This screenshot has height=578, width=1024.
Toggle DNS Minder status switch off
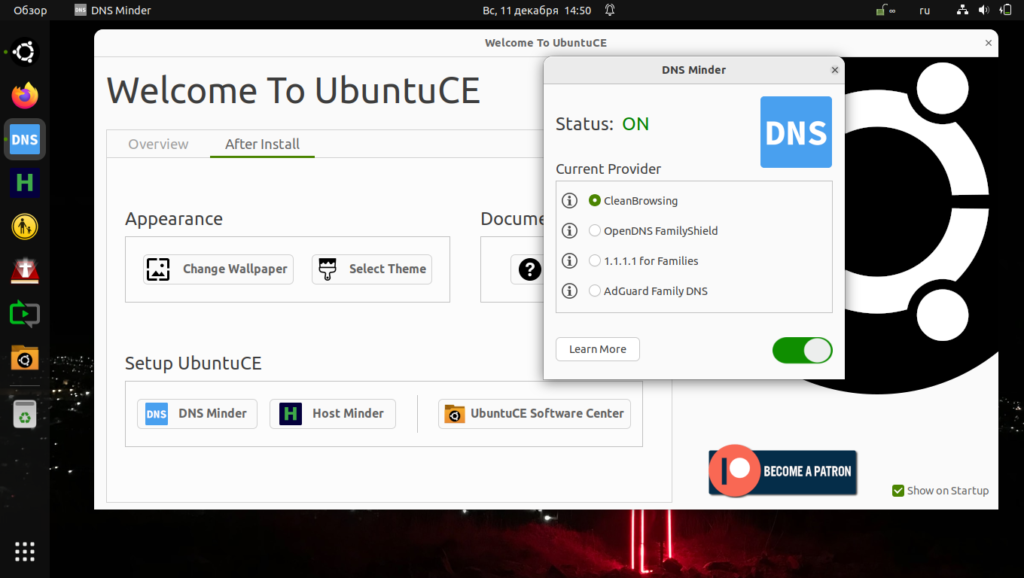coord(802,350)
